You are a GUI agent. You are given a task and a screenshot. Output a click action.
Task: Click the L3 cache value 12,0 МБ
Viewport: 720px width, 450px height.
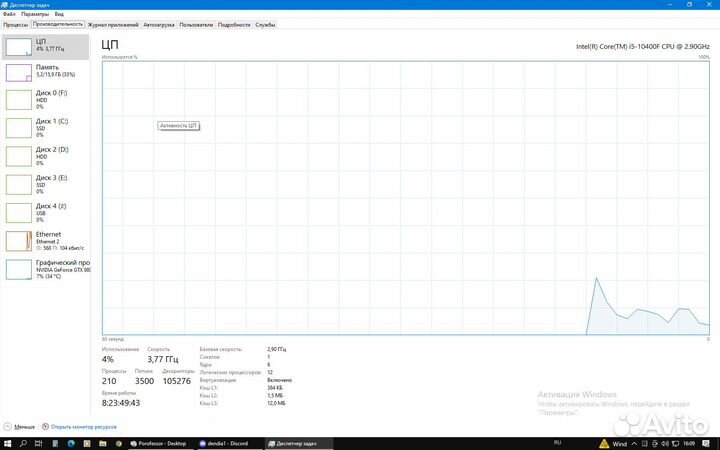(x=276, y=403)
